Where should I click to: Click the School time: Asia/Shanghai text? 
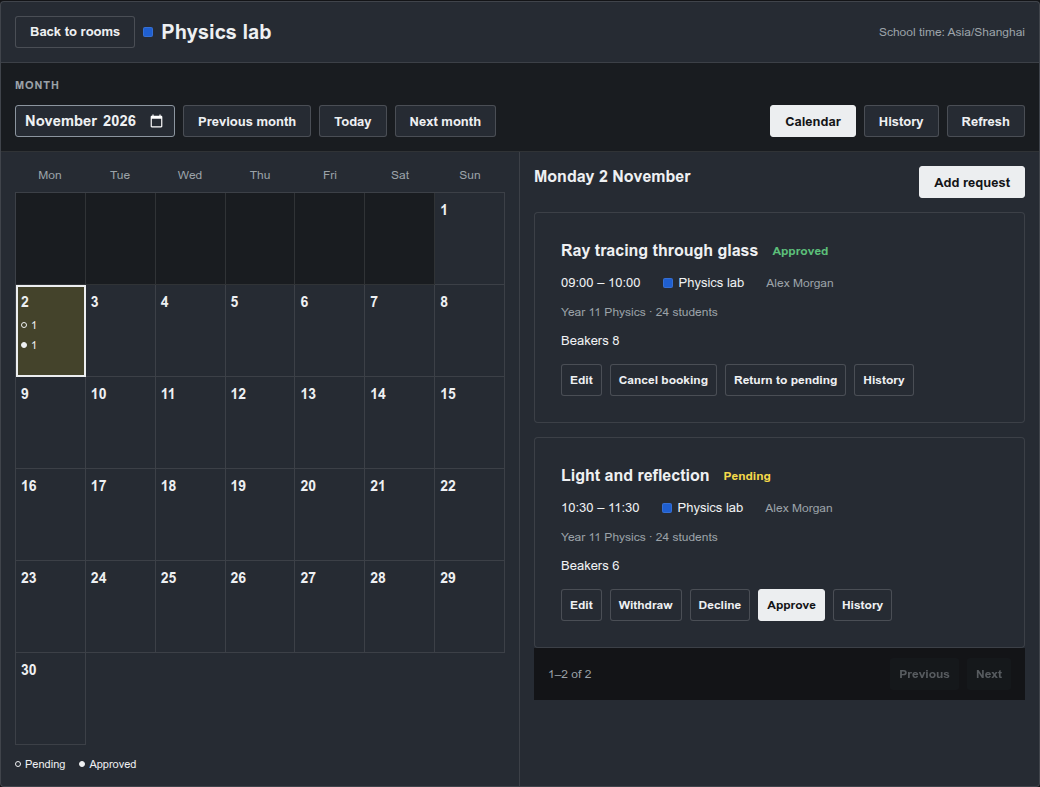952,32
